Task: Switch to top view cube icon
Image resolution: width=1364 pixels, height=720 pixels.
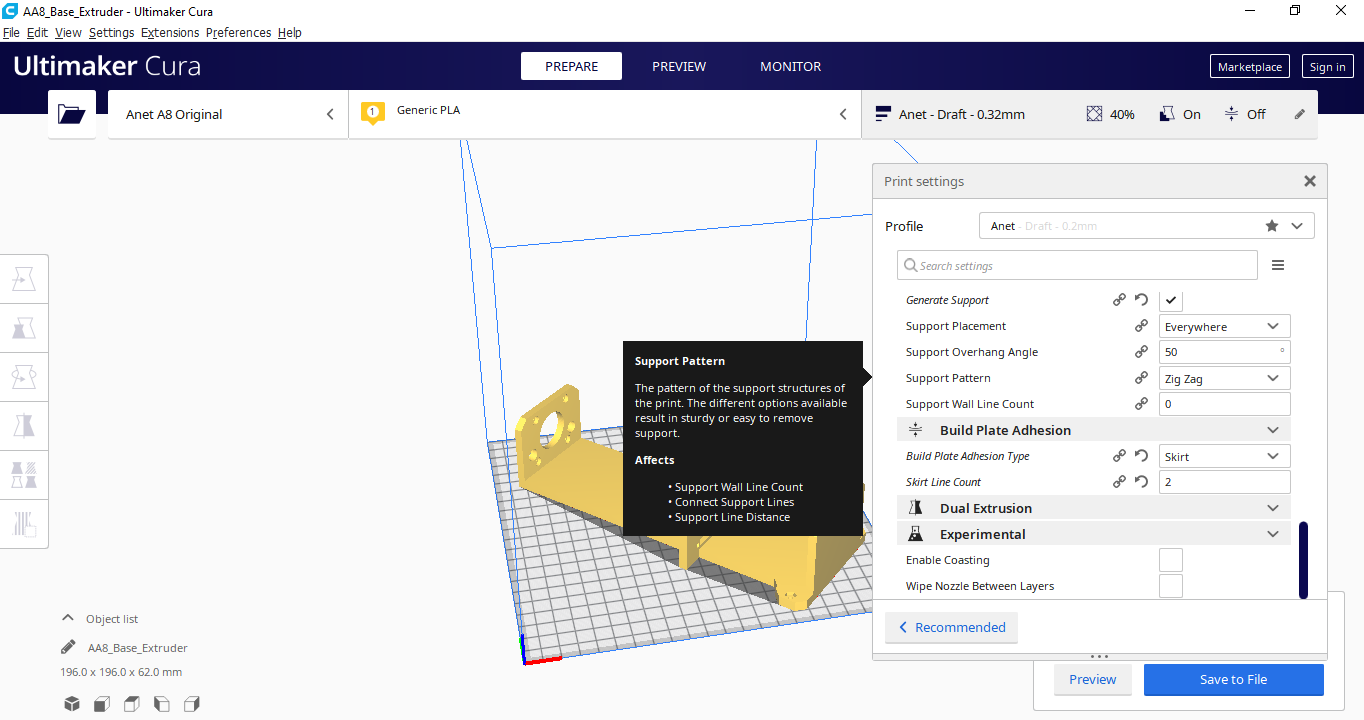Action: pos(131,704)
